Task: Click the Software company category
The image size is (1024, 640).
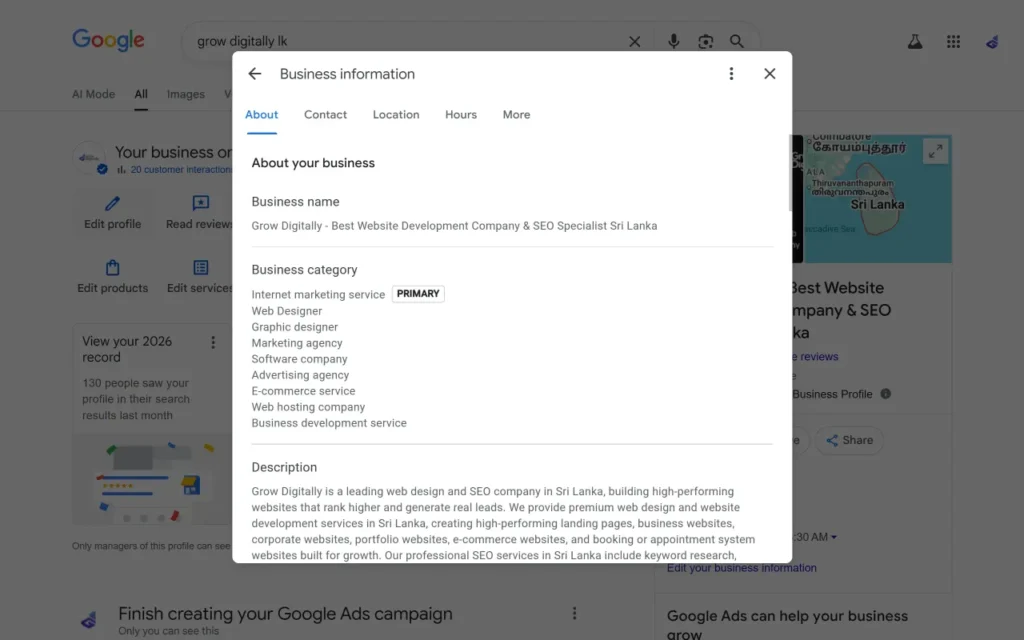Action: pos(299,359)
